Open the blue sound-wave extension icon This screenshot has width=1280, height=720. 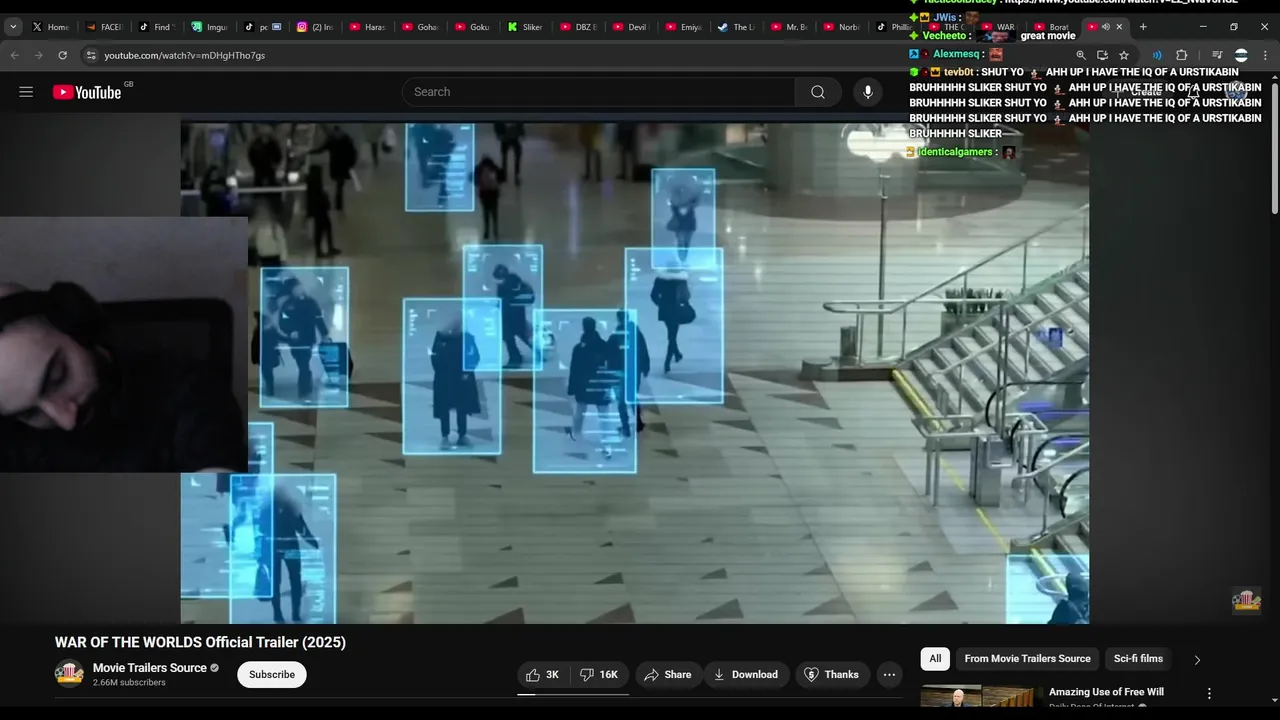[1157, 55]
